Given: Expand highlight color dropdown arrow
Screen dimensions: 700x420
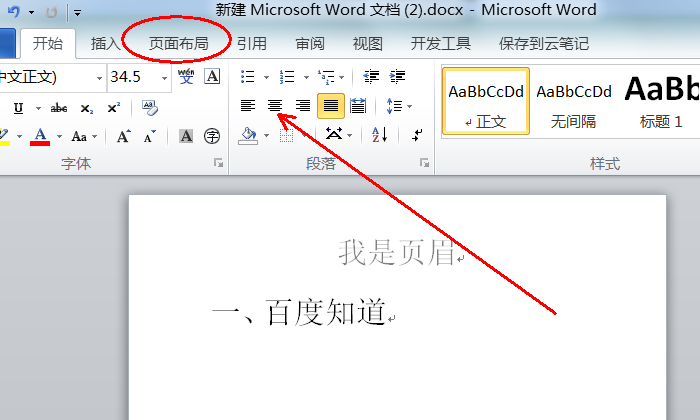Looking at the screenshot, I should (20, 136).
